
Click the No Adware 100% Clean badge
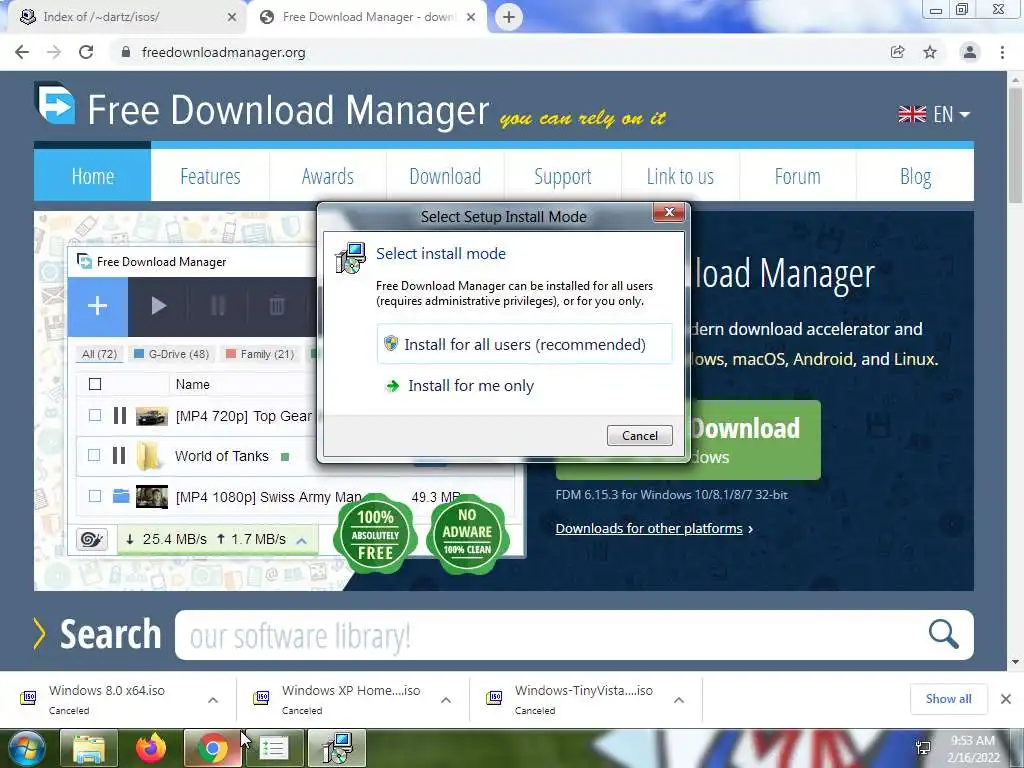468,533
